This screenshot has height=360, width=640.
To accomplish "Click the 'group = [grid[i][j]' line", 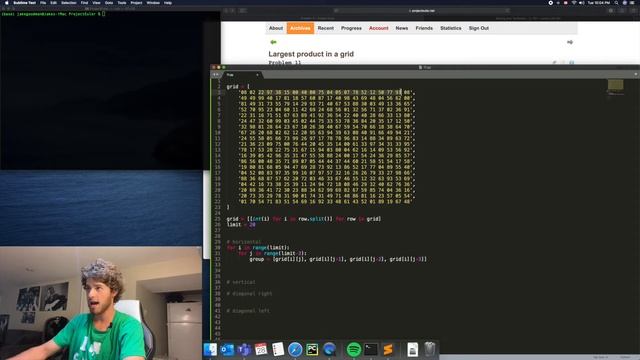I will pyautogui.click(x=338, y=259).
